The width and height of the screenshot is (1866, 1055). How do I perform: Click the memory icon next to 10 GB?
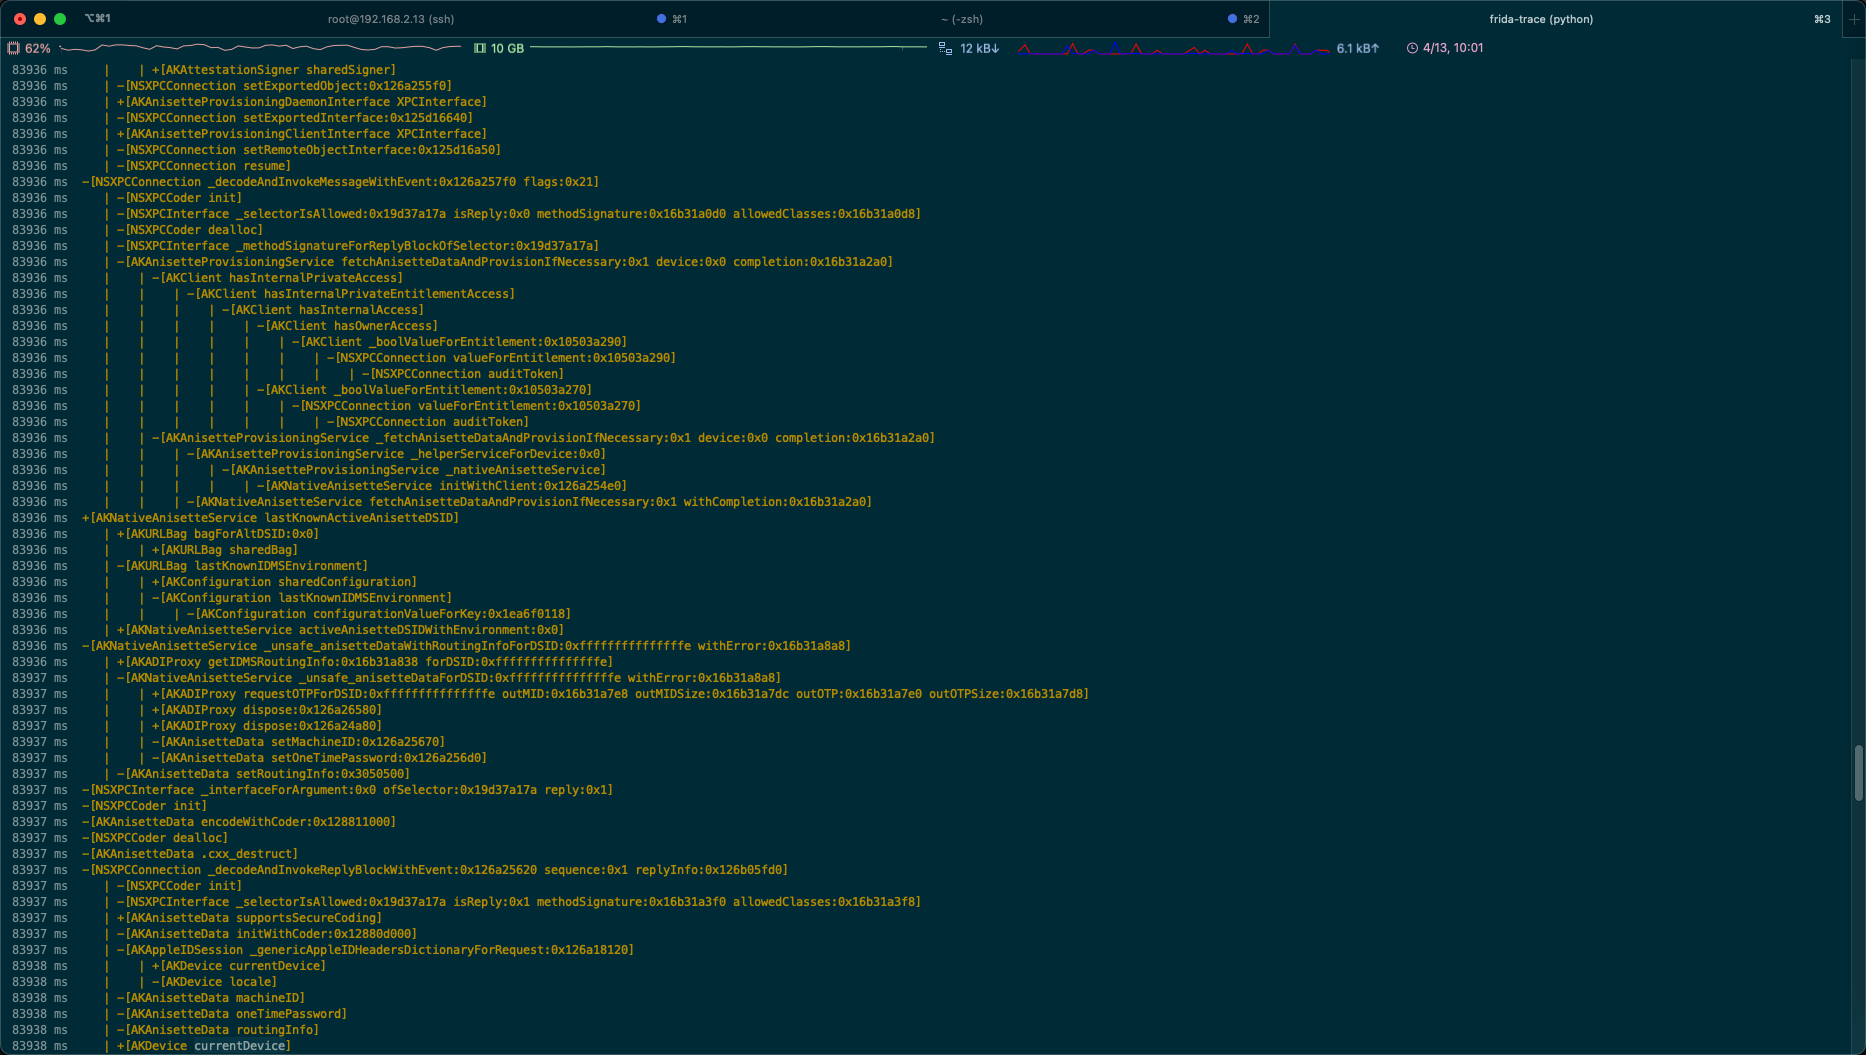480,48
